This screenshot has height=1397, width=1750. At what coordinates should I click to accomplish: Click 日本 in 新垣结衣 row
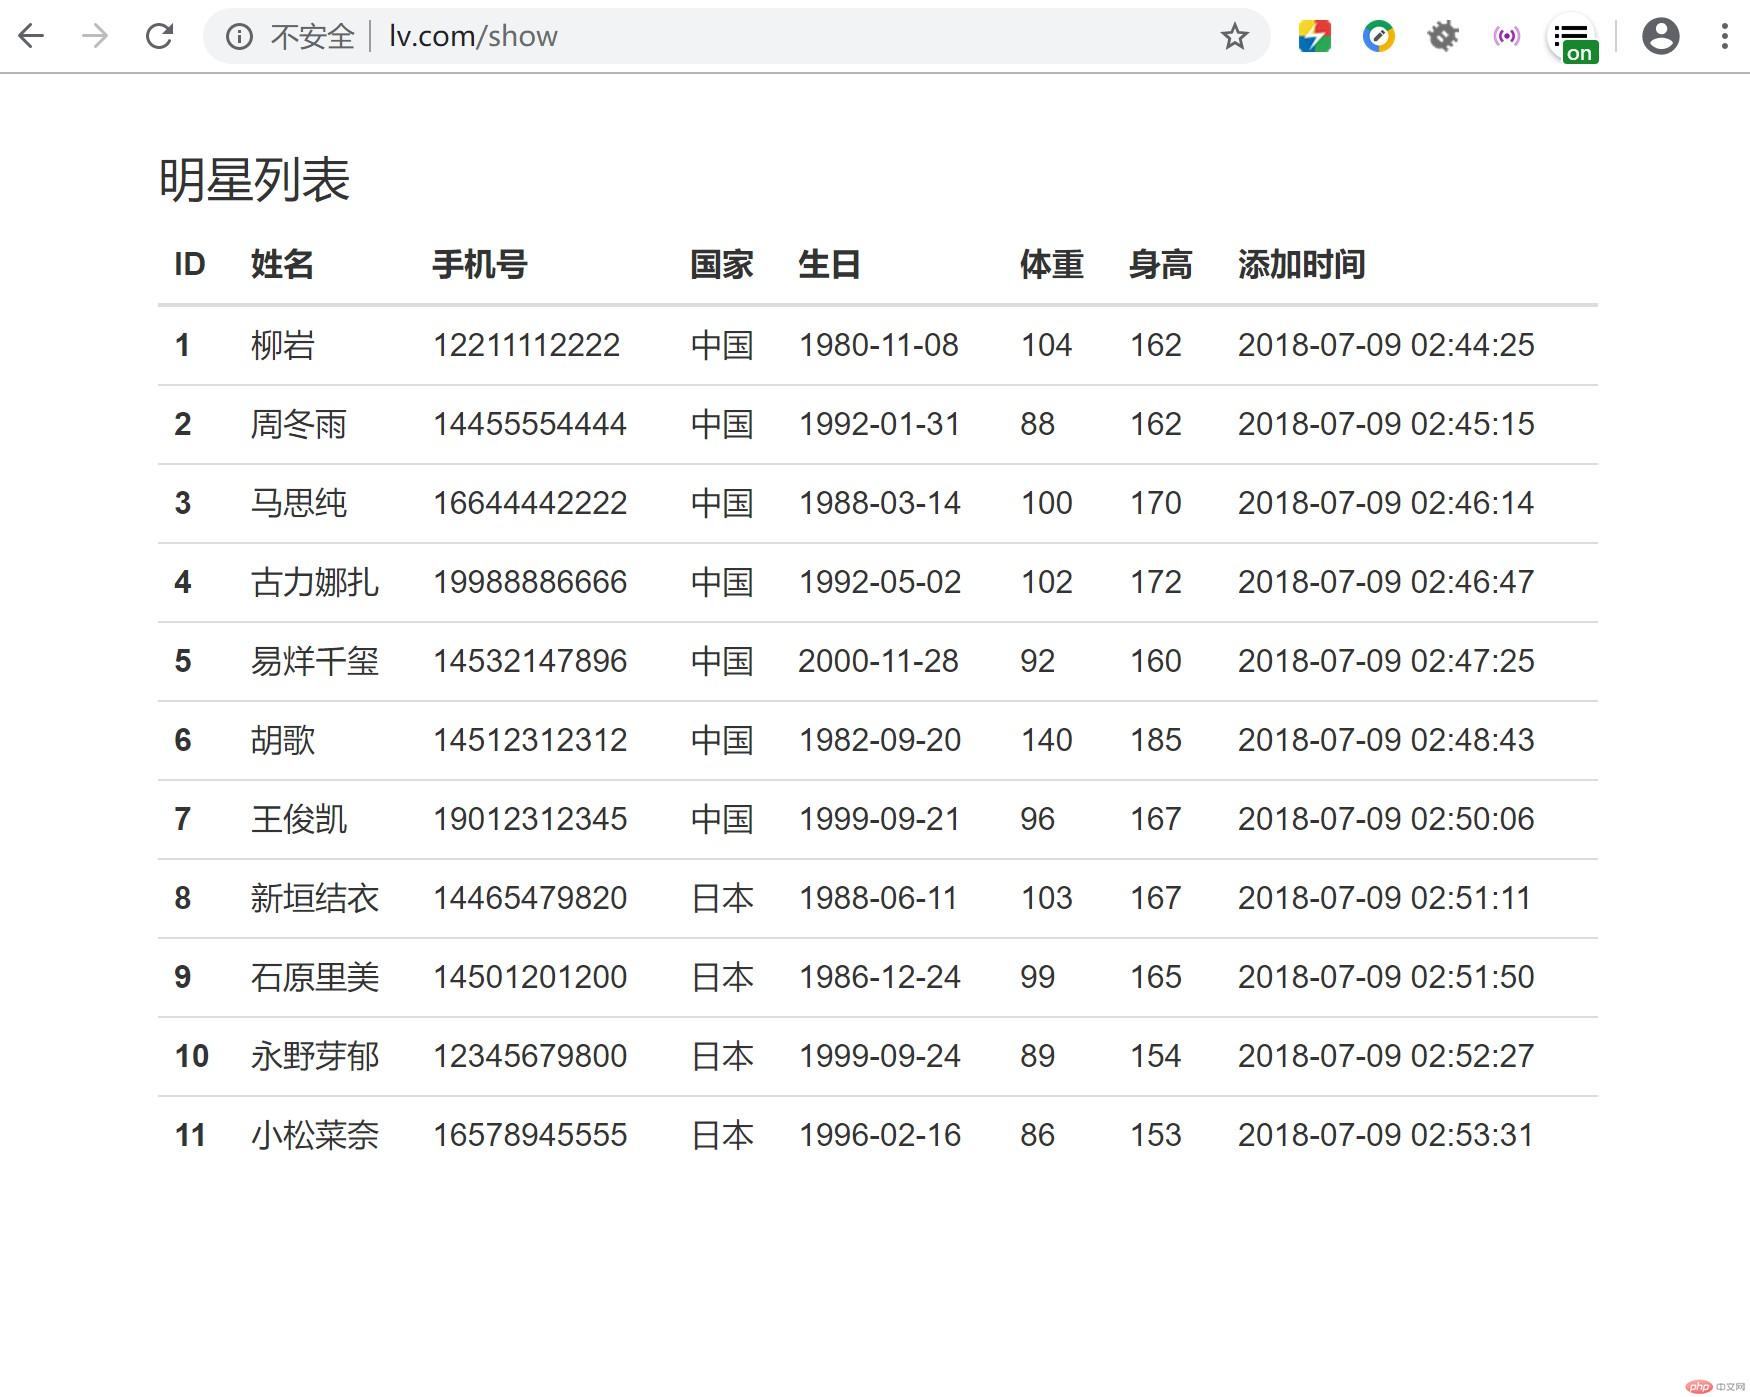pyautogui.click(x=721, y=898)
